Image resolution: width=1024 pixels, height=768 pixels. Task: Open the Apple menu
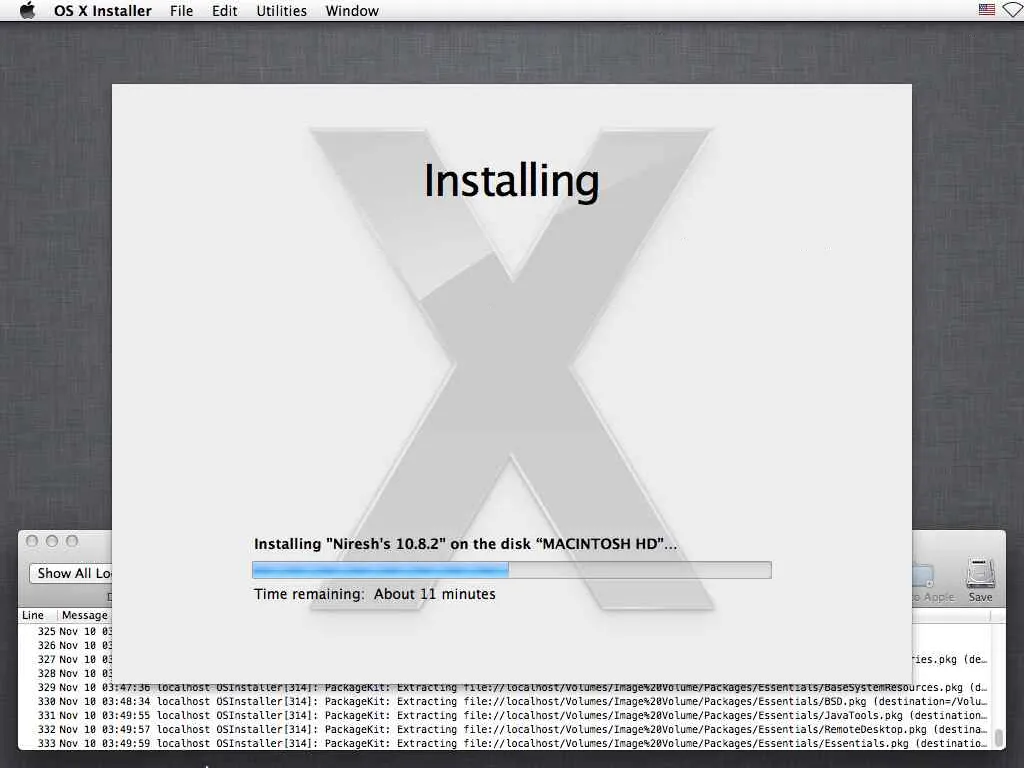(x=27, y=10)
